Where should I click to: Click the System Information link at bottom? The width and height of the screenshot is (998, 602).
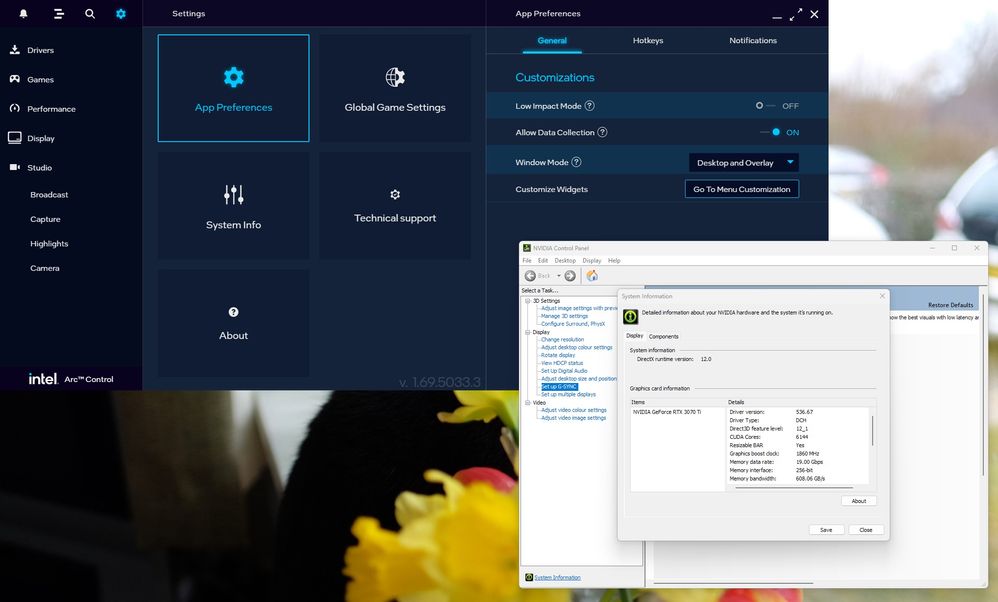556,578
